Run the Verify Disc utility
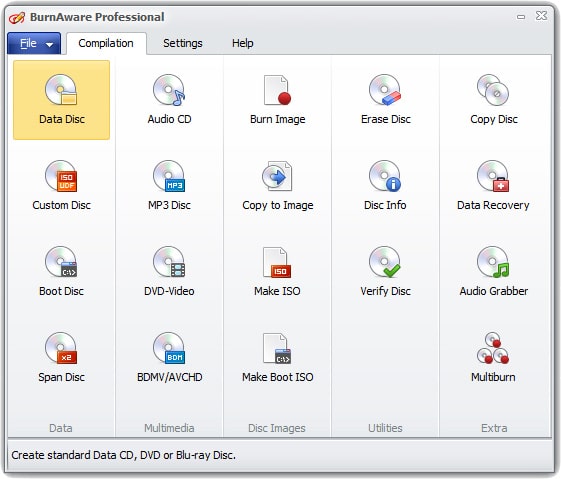 385,272
